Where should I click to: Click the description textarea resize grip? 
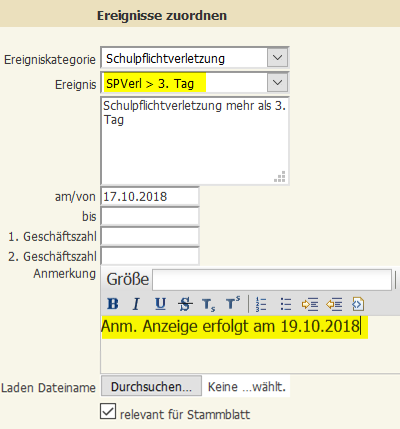tap(280, 177)
